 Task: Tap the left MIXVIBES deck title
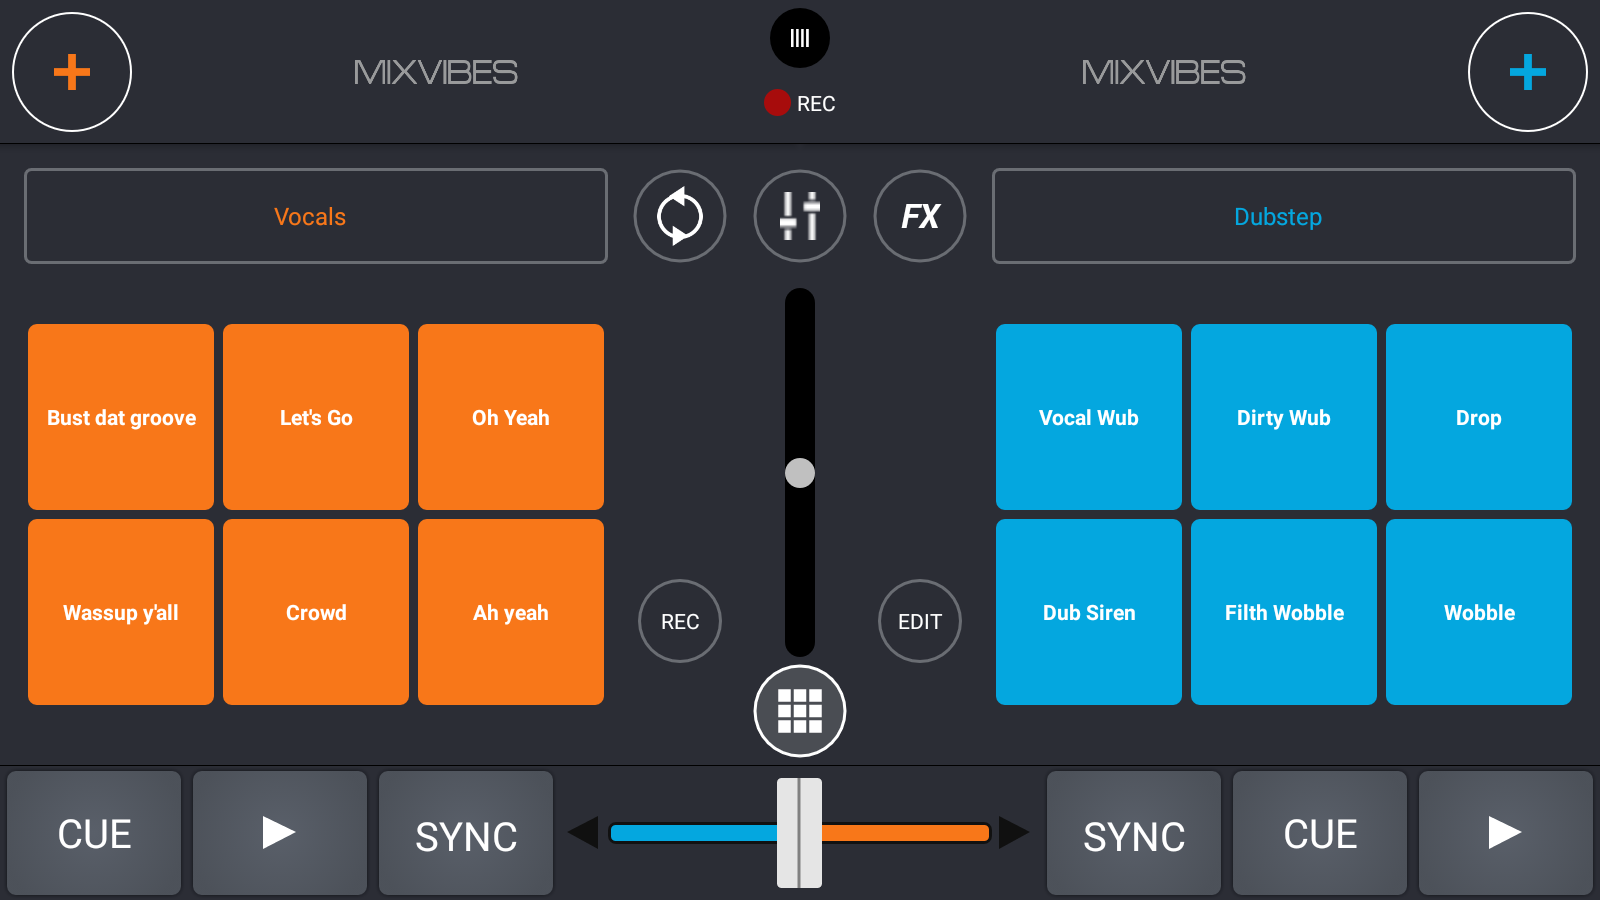[435, 72]
